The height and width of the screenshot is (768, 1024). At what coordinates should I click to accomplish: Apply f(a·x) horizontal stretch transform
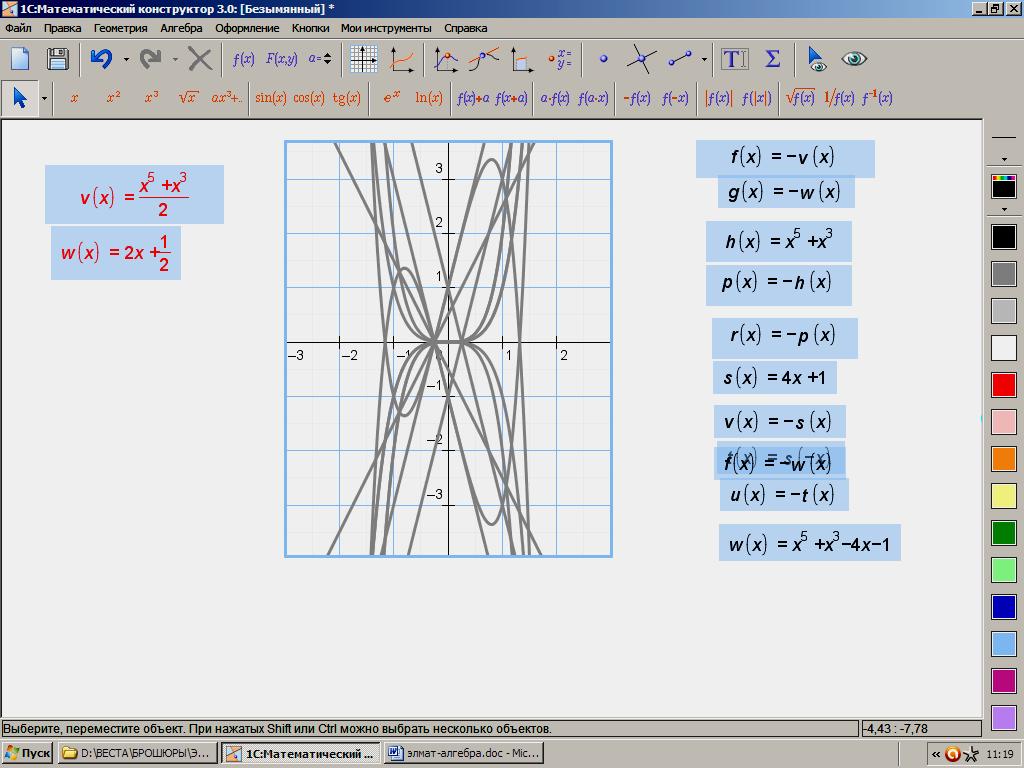tap(592, 98)
